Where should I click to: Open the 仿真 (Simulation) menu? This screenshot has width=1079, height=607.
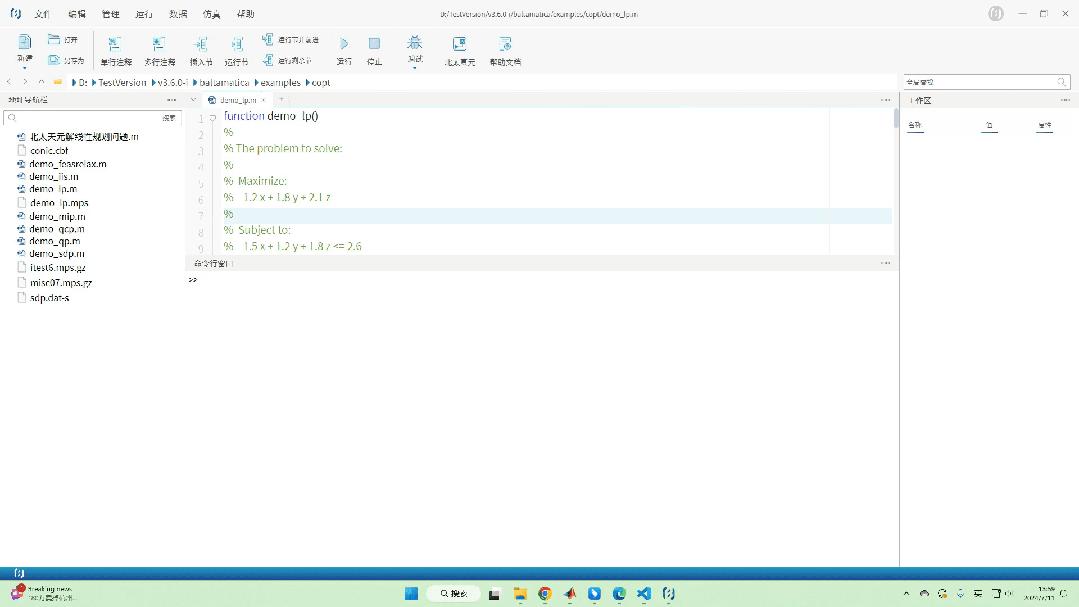coord(211,14)
